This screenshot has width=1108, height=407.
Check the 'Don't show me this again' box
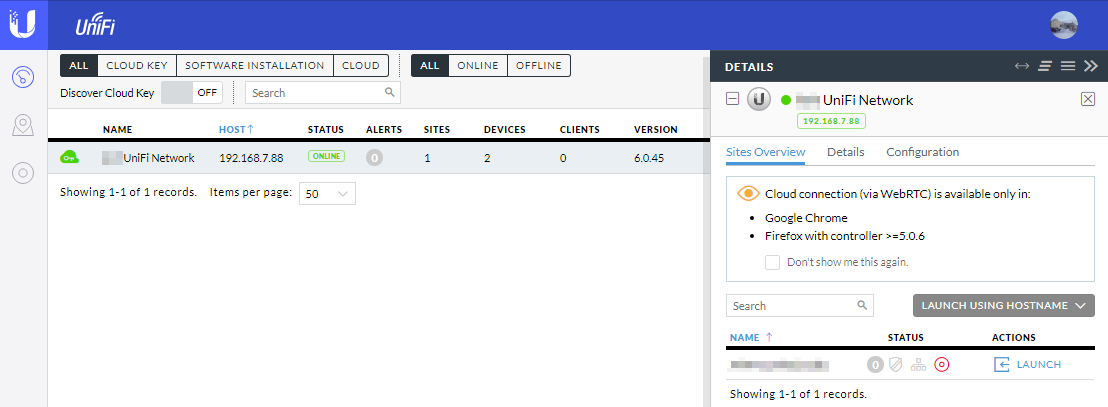click(x=772, y=262)
